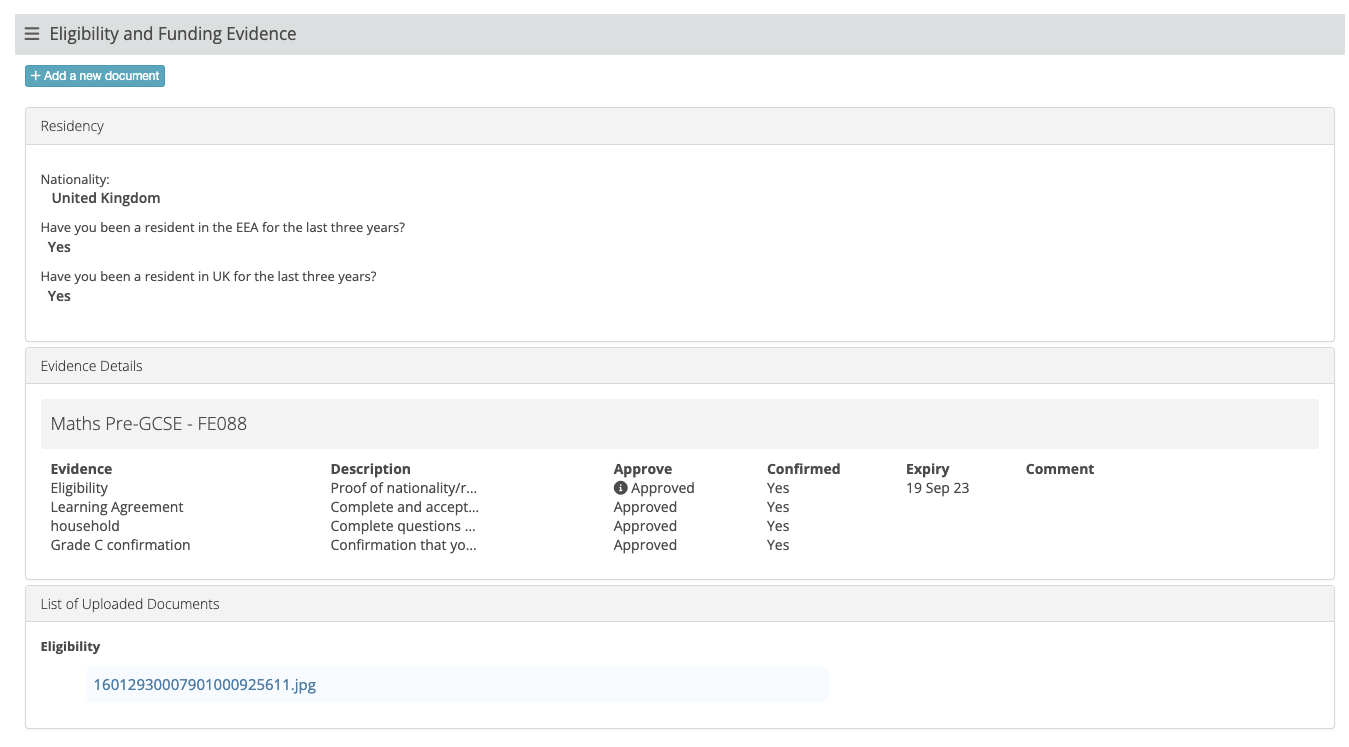Open the uploaded file 1601293000790100925611.jpg
Image resolution: width=1349 pixels, height=747 pixels.
coord(204,685)
